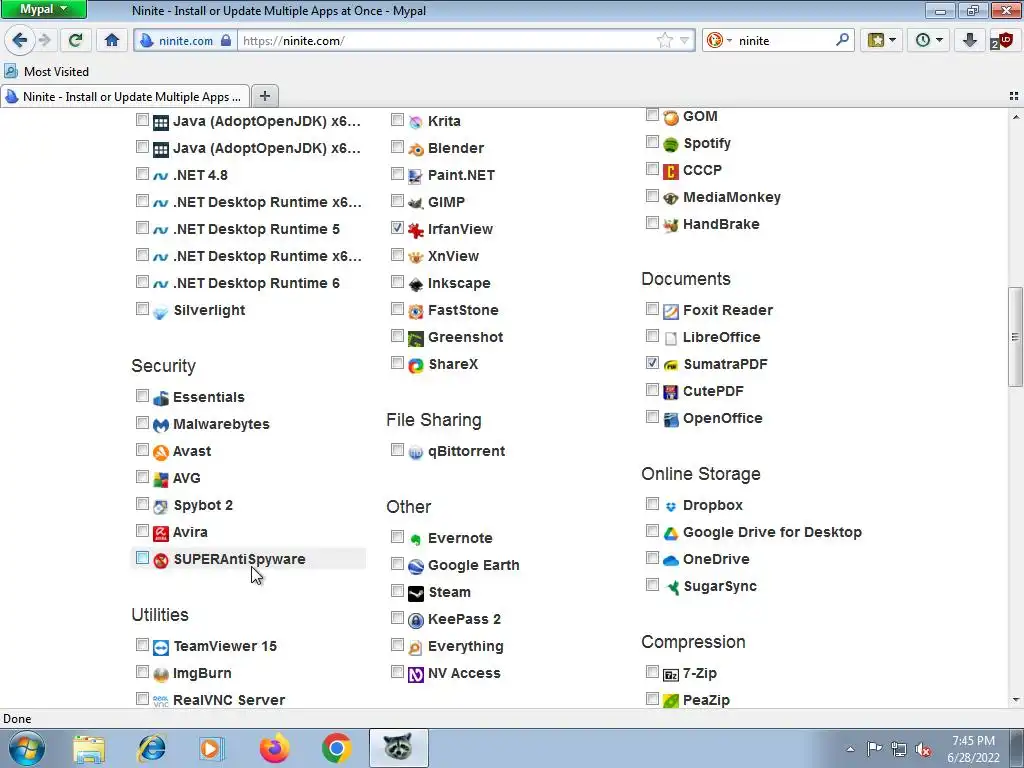
Task: Click the scrollbar up arrow
Action: (x=1015, y=117)
